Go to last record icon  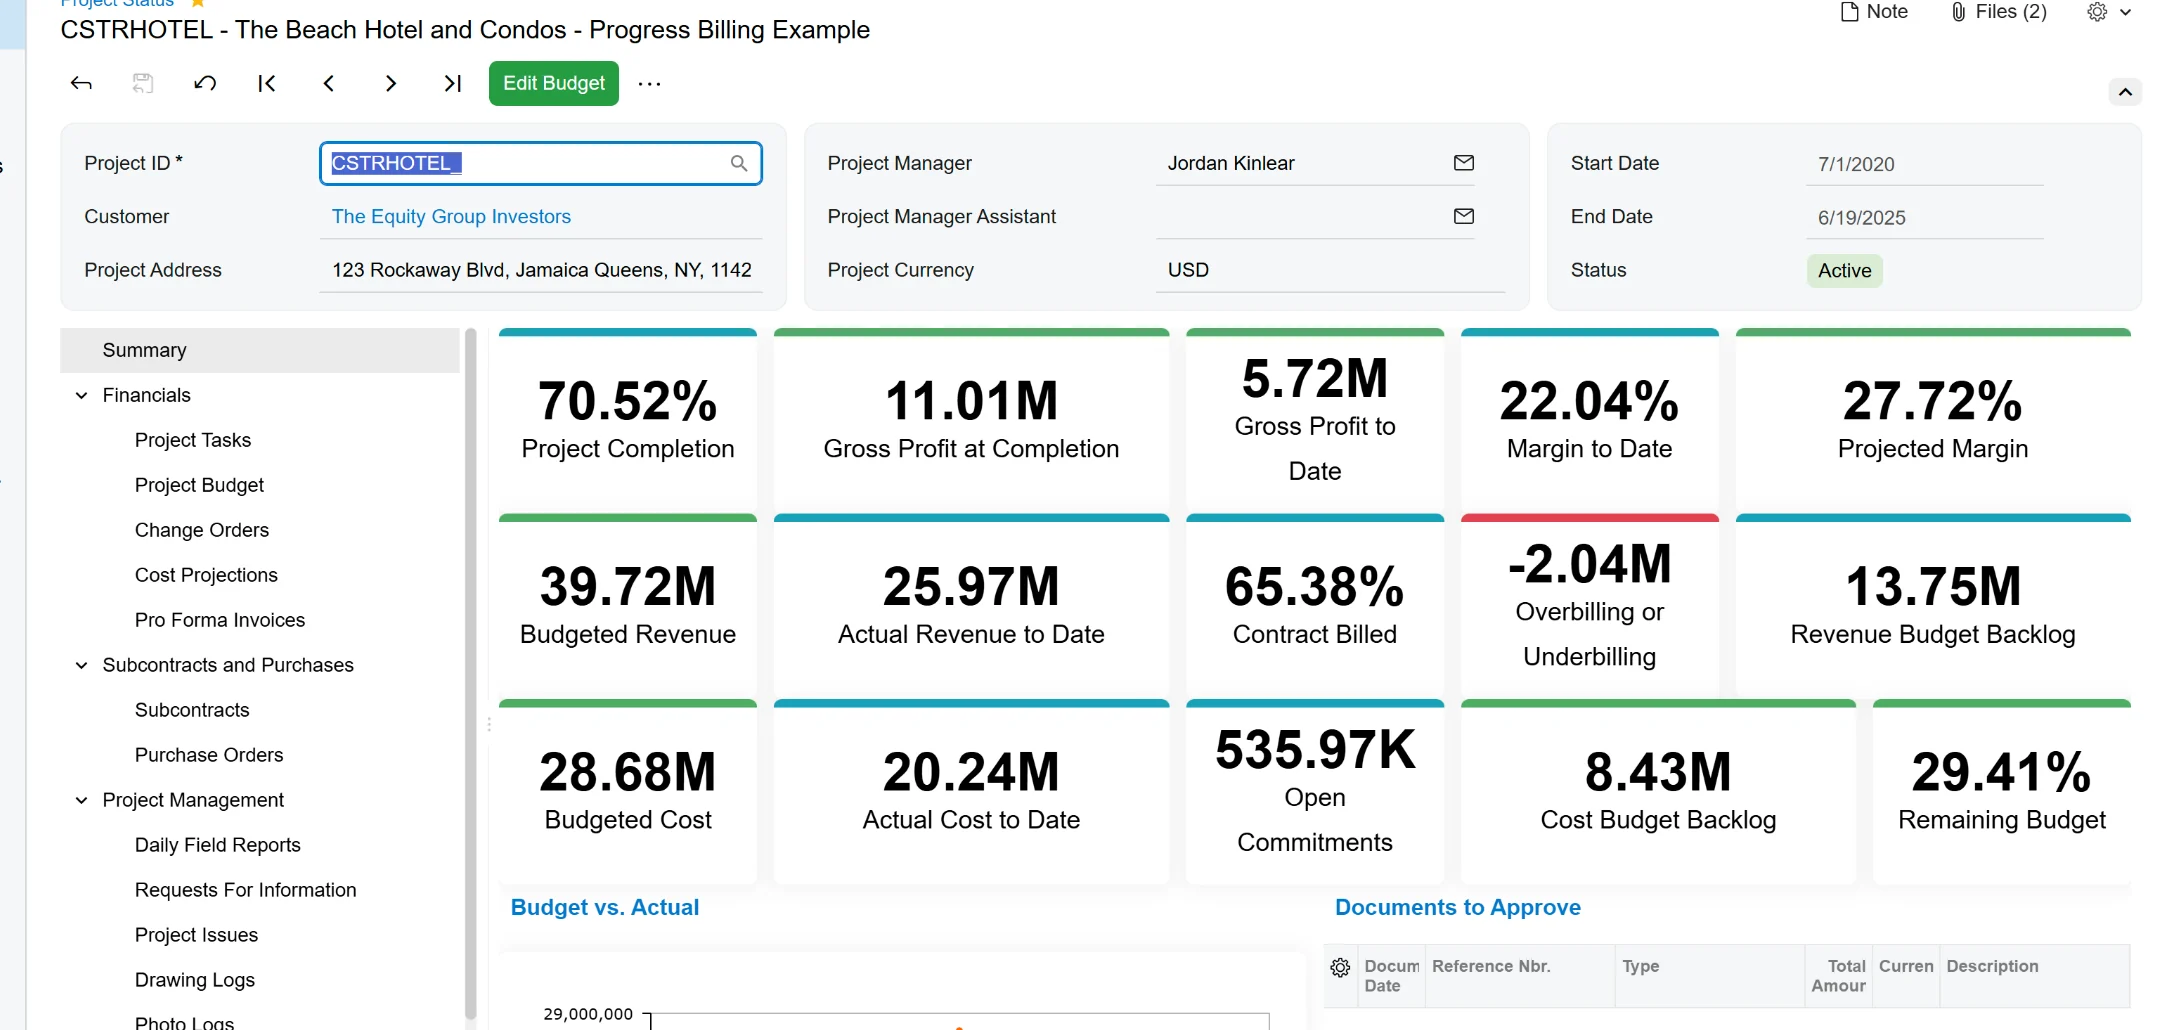coord(452,83)
